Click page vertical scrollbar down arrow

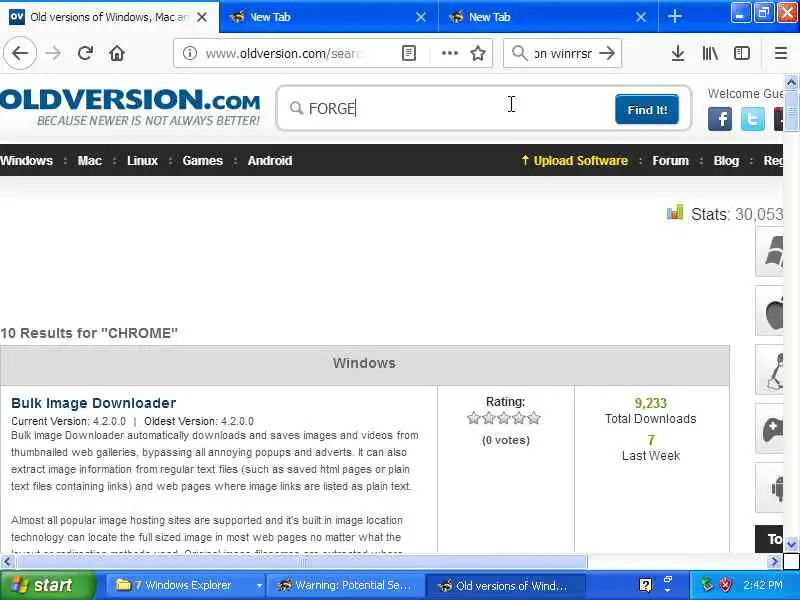[791, 544]
